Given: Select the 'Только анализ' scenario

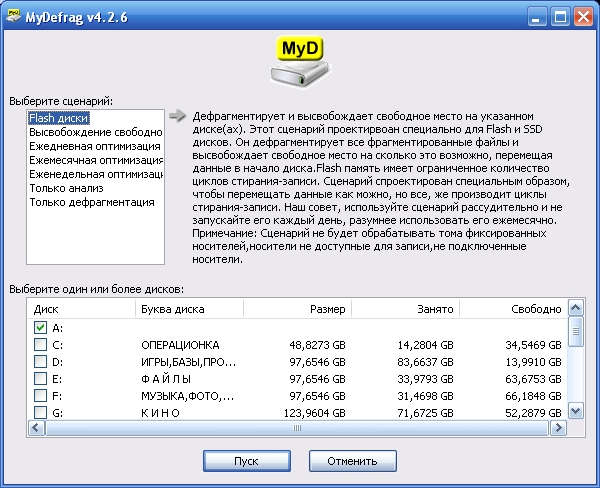Looking at the screenshot, I should [67, 188].
